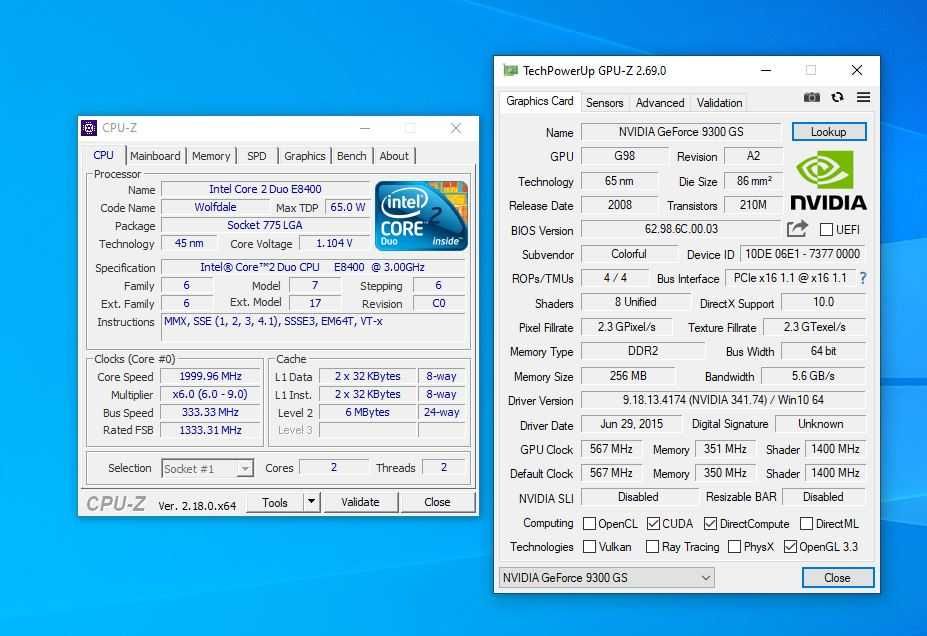Click the GPU-Z refresh icon
The height and width of the screenshot is (636, 927).
pyautogui.click(x=837, y=98)
